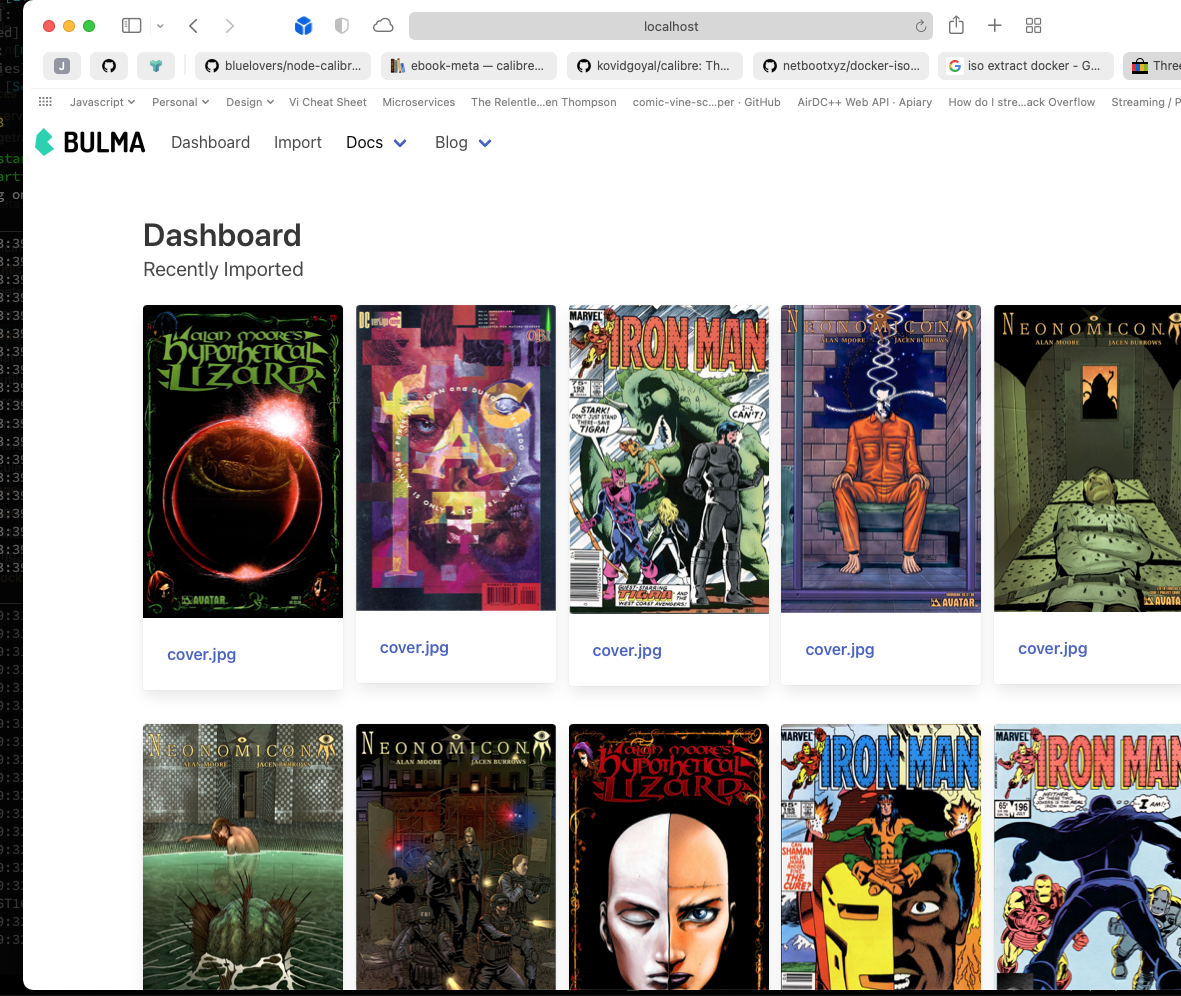Go back using the back arrow
This screenshot has height=996, width=1181.
click(193, 26)
